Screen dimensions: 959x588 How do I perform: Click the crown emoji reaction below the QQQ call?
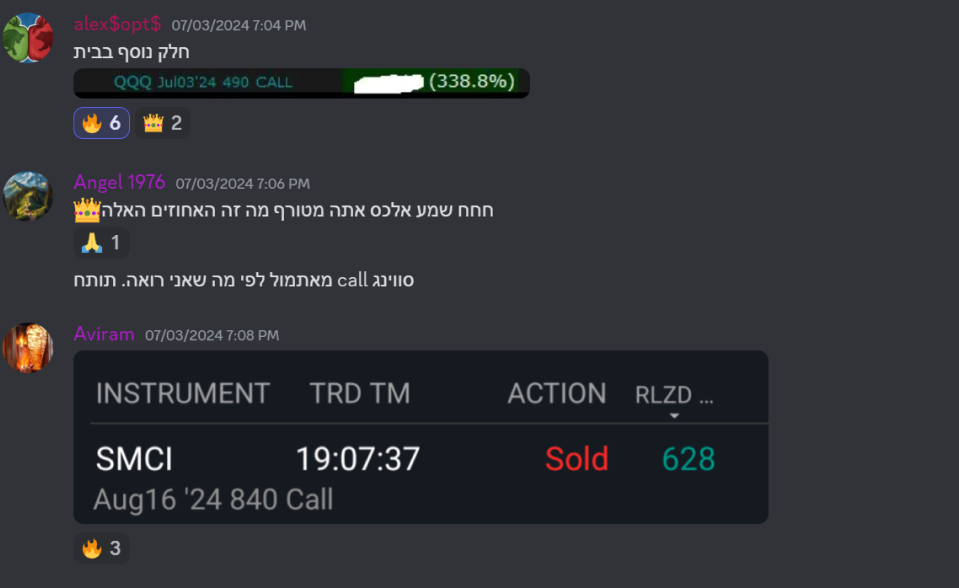(161, 122)
